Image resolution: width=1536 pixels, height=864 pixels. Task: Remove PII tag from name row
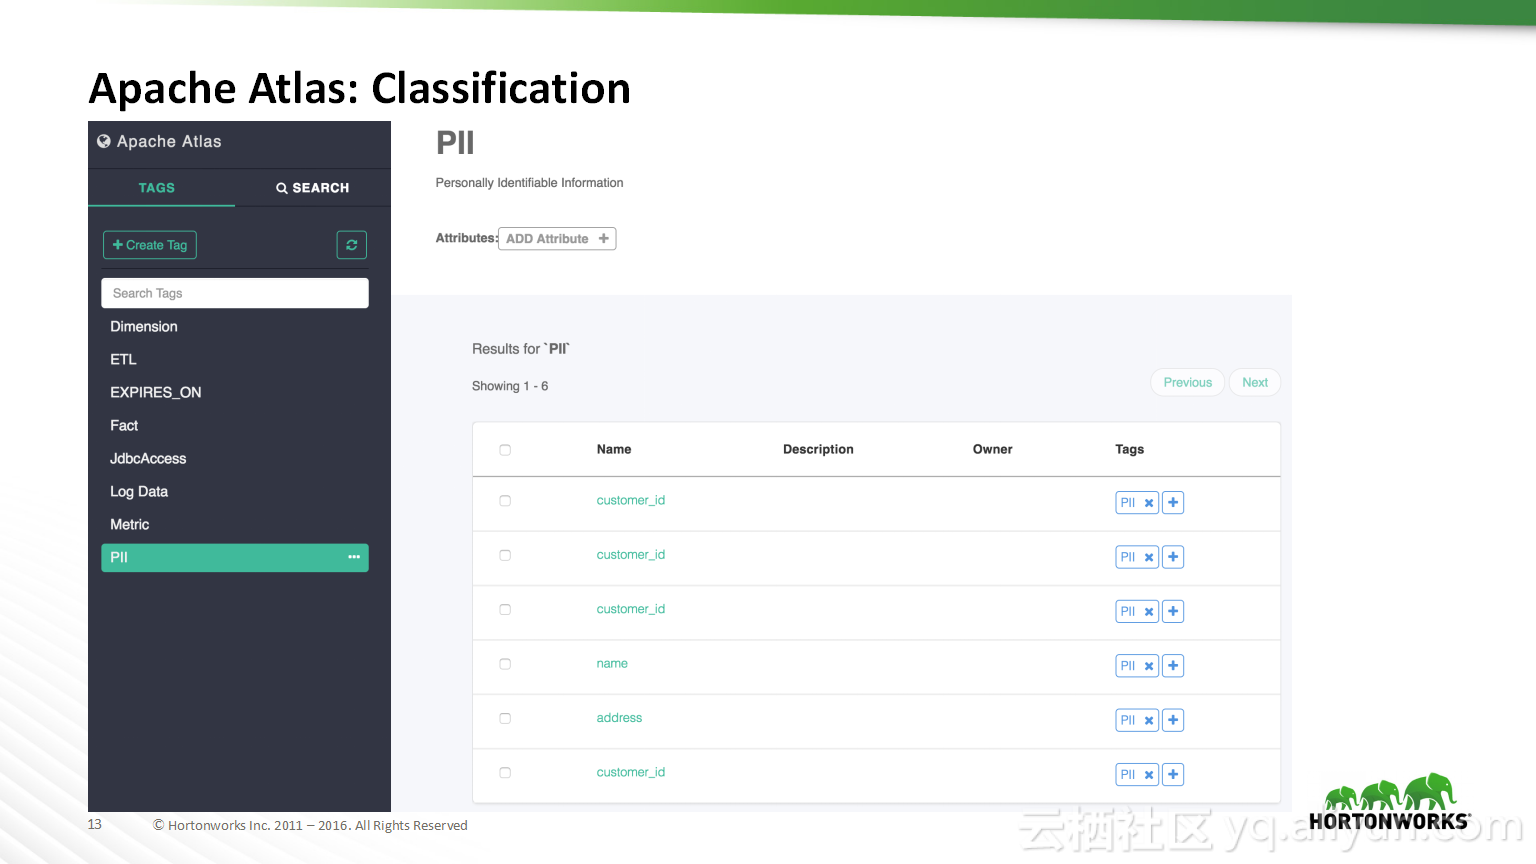1149,666
